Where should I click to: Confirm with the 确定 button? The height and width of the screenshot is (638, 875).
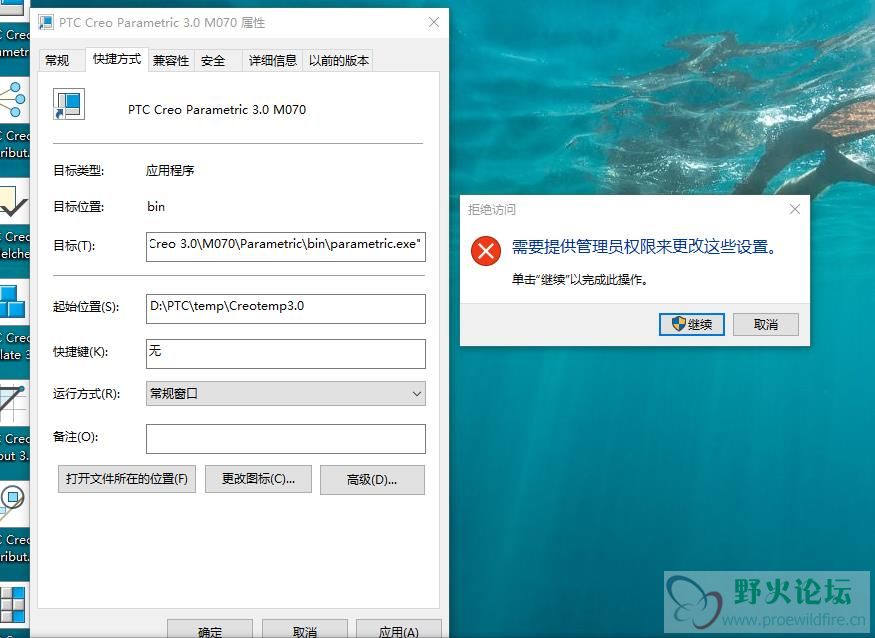coord(210,630)
